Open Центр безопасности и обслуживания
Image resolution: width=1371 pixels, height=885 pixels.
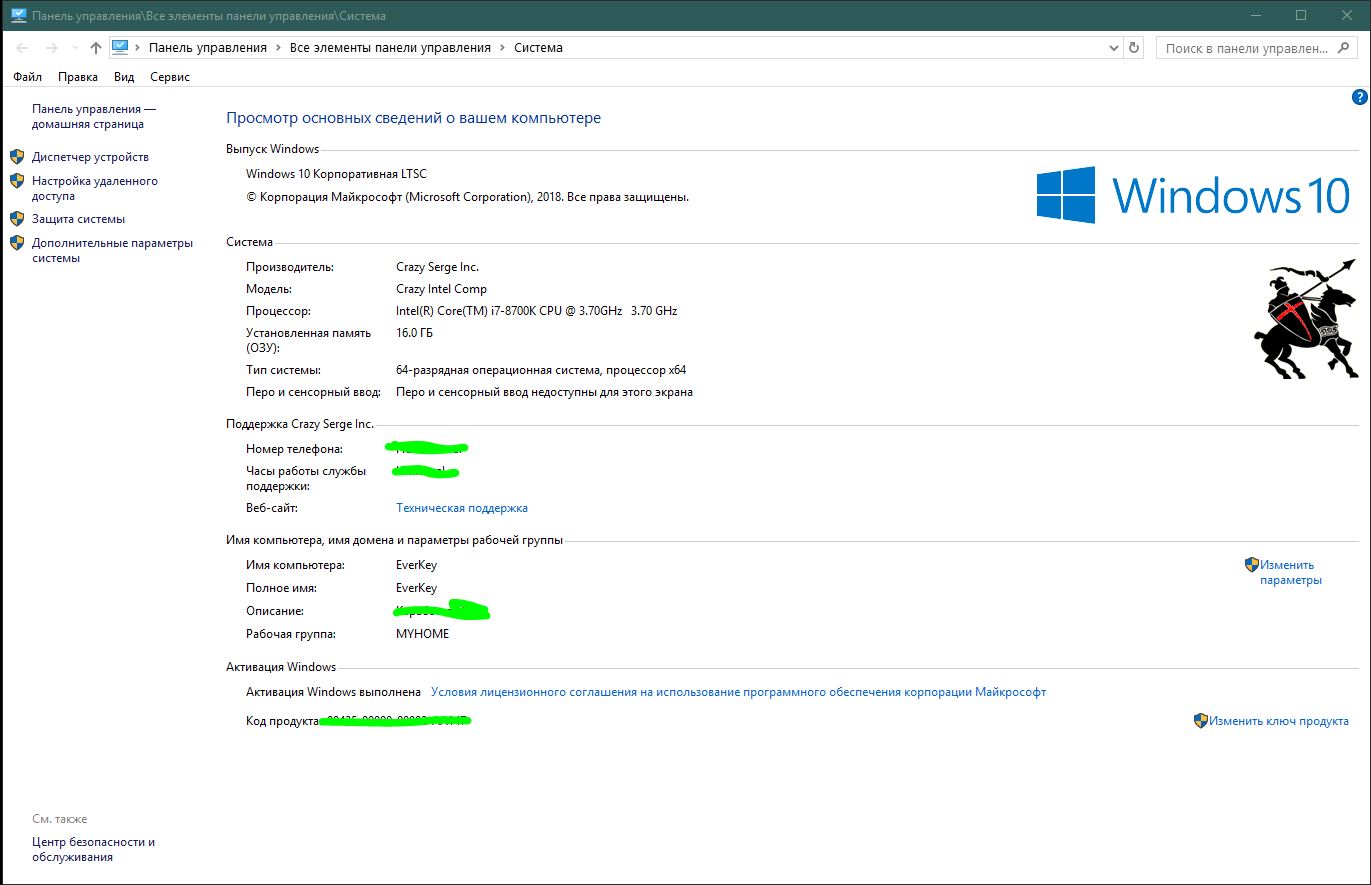pos(93,849)
